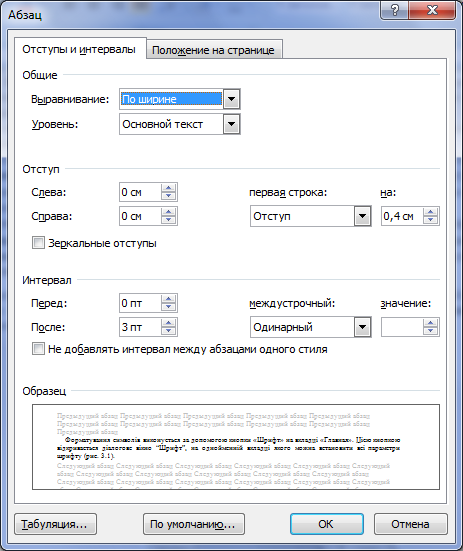Open the Табуляция settings button
This screenshot has height=551, width=463.
pyautogui.click(x=56, y=524)
